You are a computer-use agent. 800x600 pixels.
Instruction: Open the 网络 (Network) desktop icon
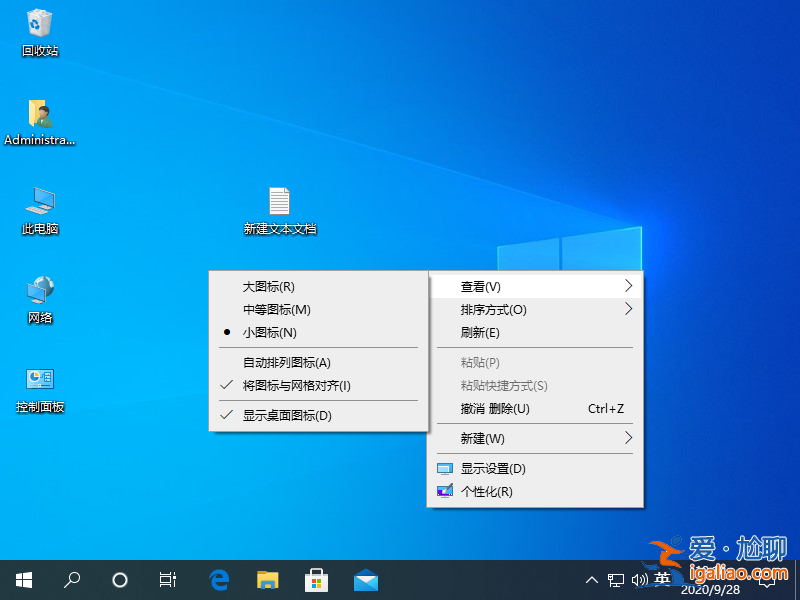click(x=40, y=297)
